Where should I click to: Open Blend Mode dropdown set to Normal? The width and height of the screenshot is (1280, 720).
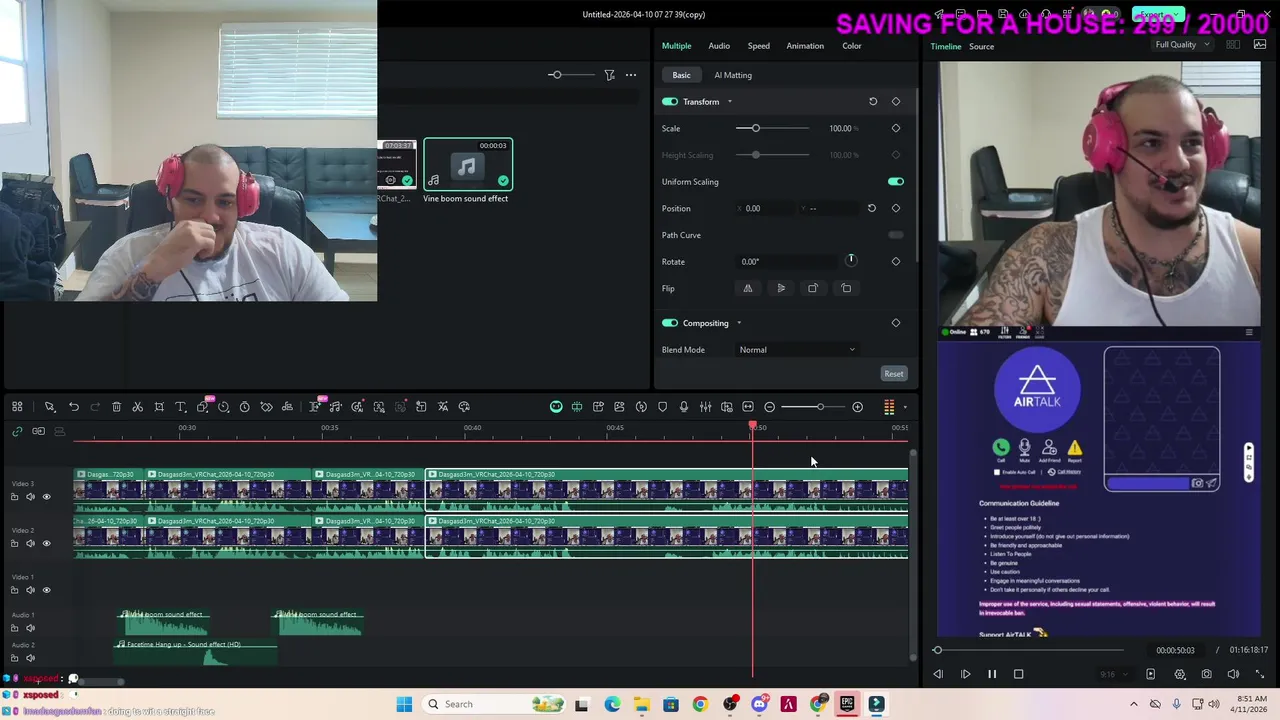click(797, 350)
